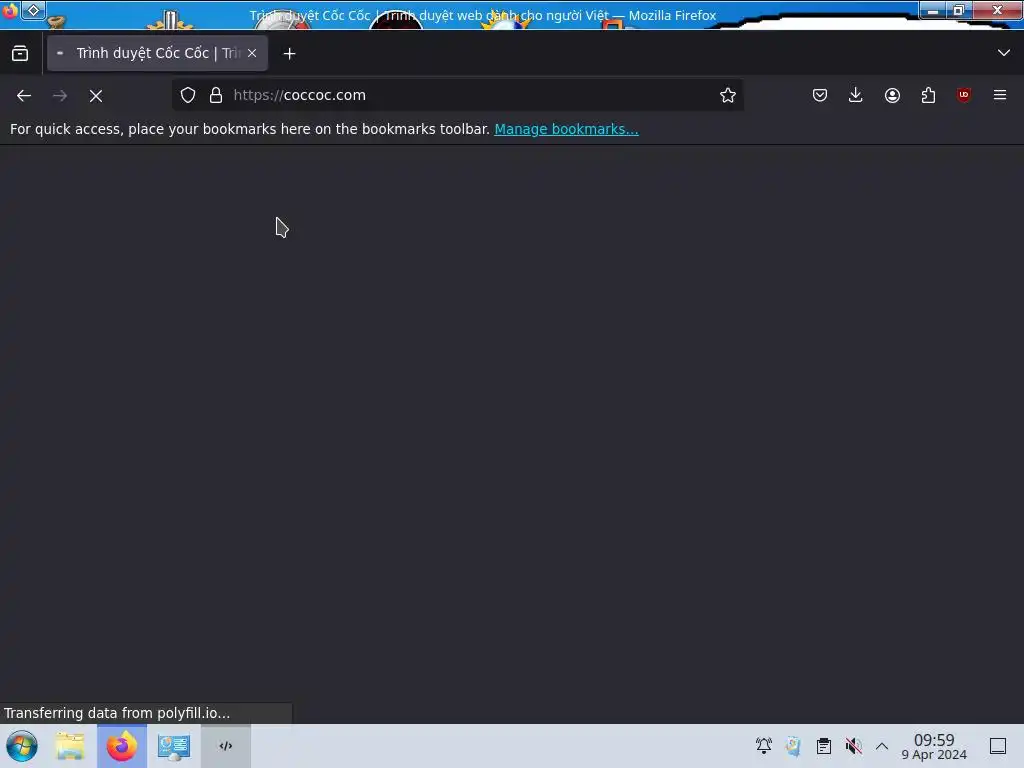1024x768 pixels.
Task: Go back one page
Action: 24,95
